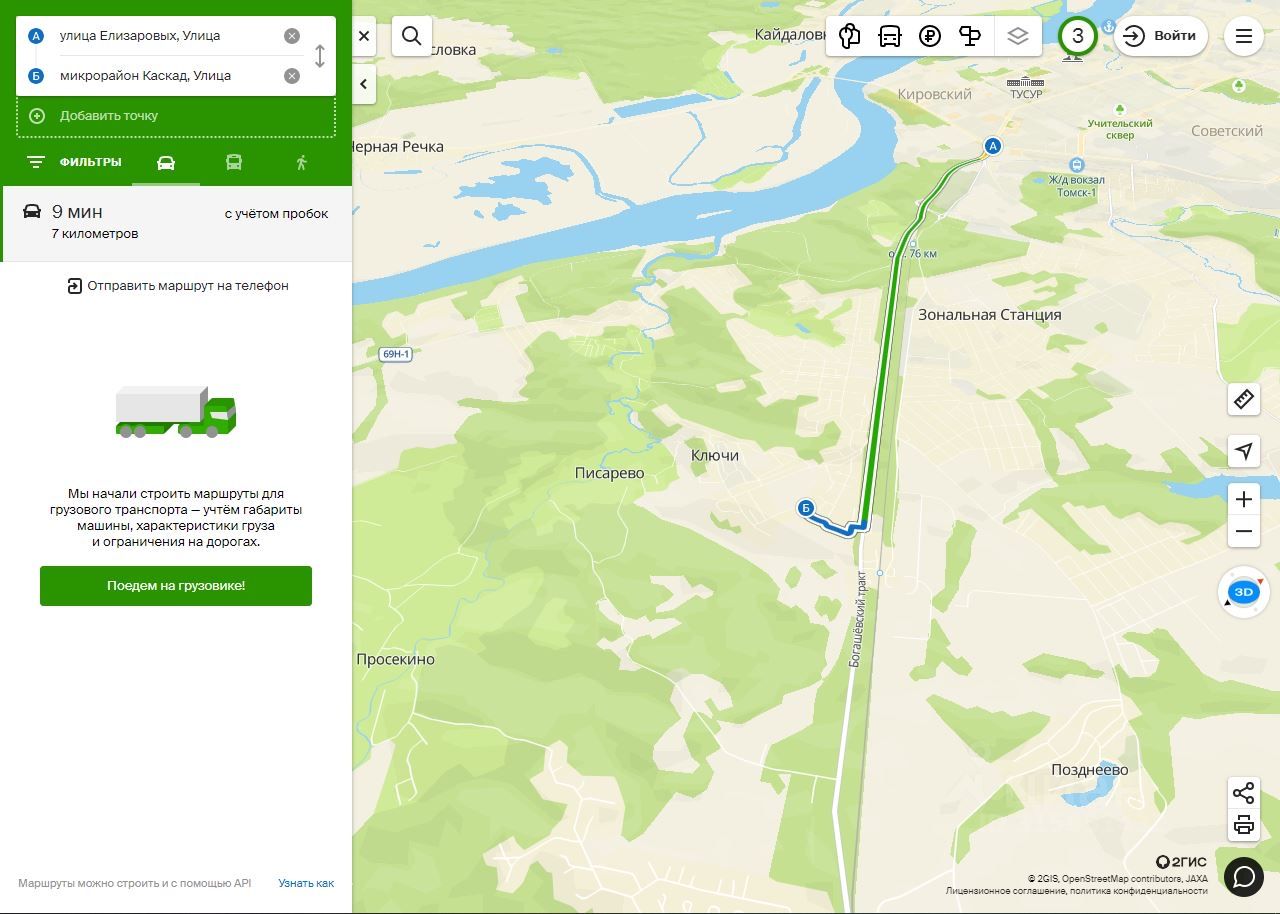Open the Узнать как API link

[306, 883]
